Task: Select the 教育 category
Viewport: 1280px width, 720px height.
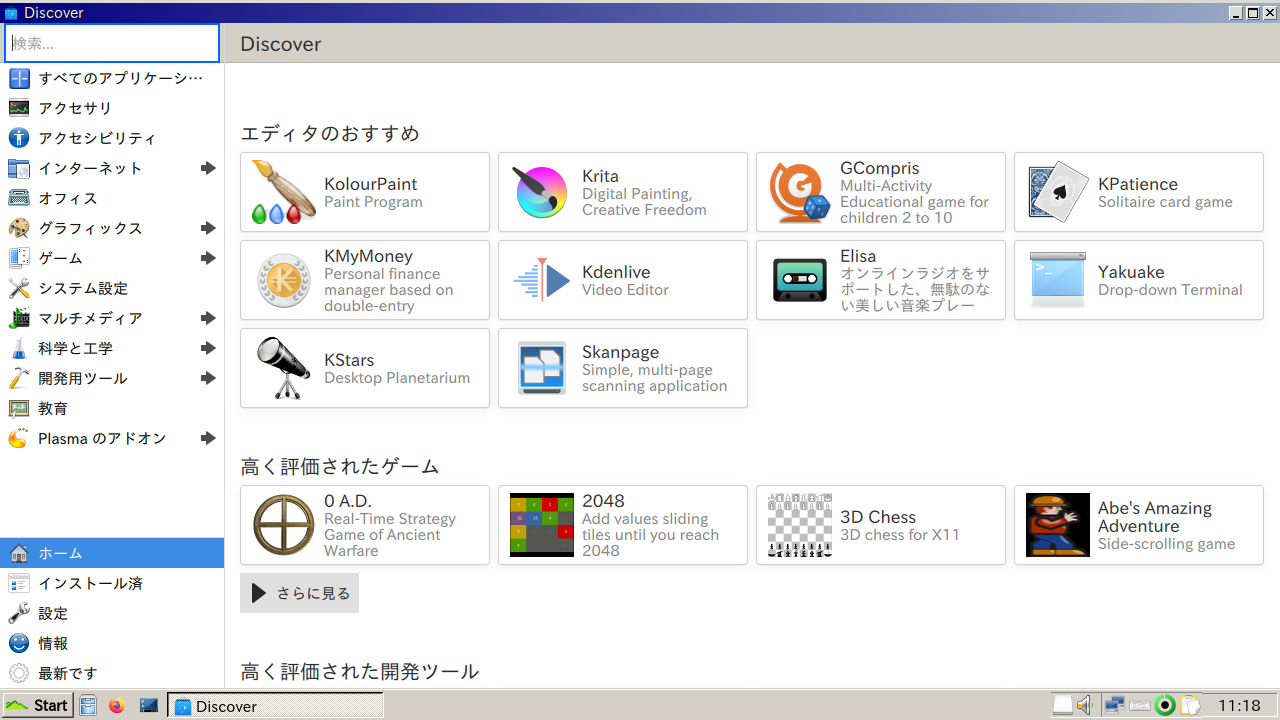Action: click(x=112, y=408)
